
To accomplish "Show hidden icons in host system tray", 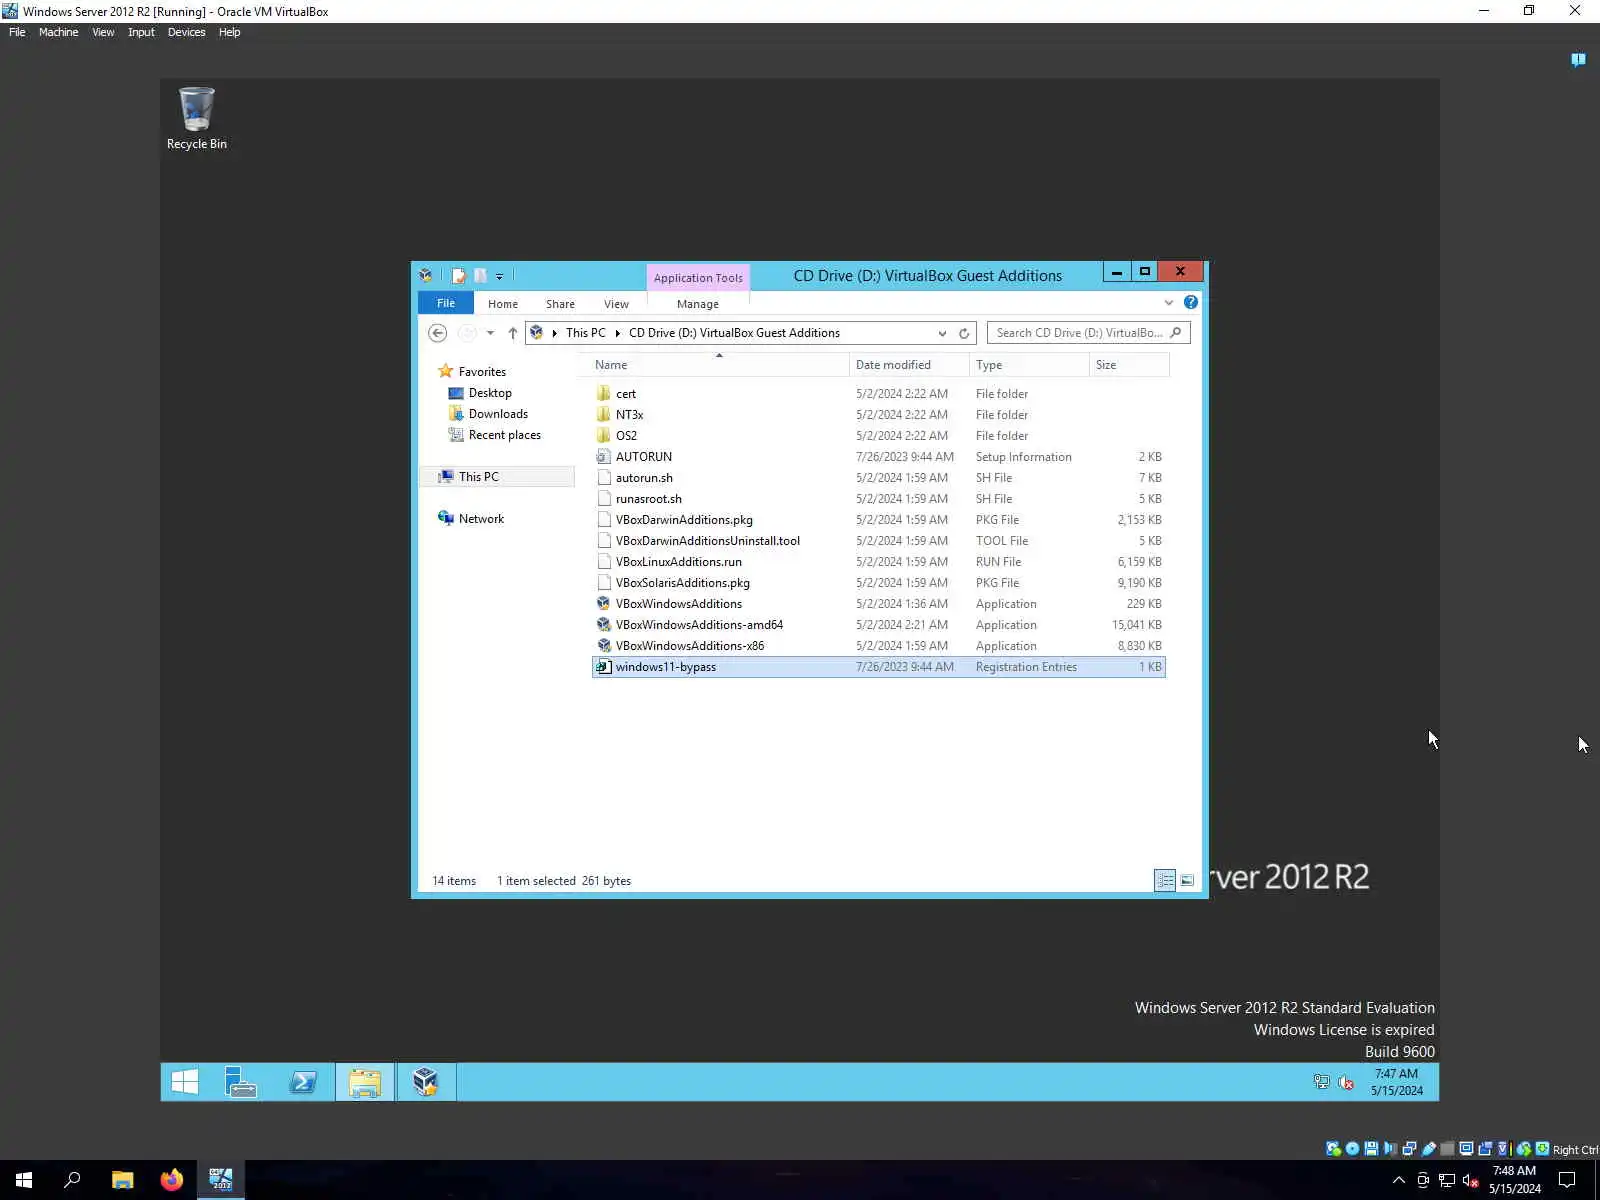I will tap(1399, 1180).
